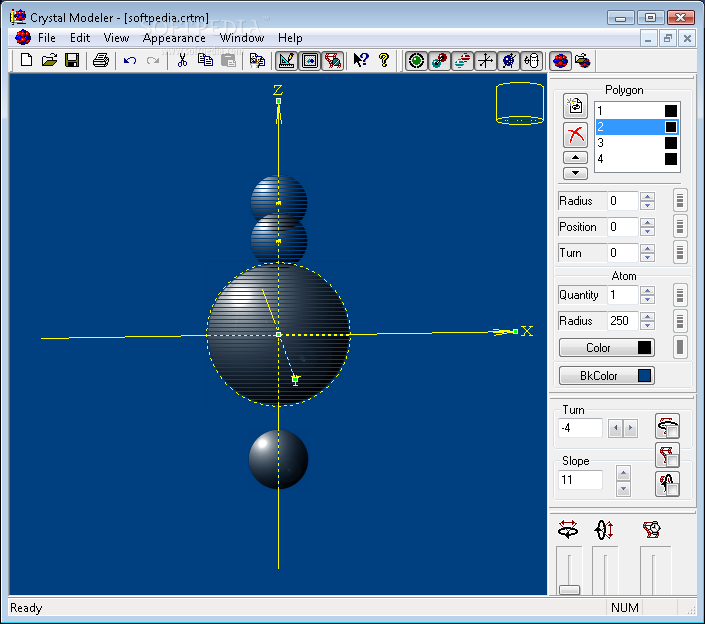Click the striped button beside polygon Radius

click(x=680, y=201)
